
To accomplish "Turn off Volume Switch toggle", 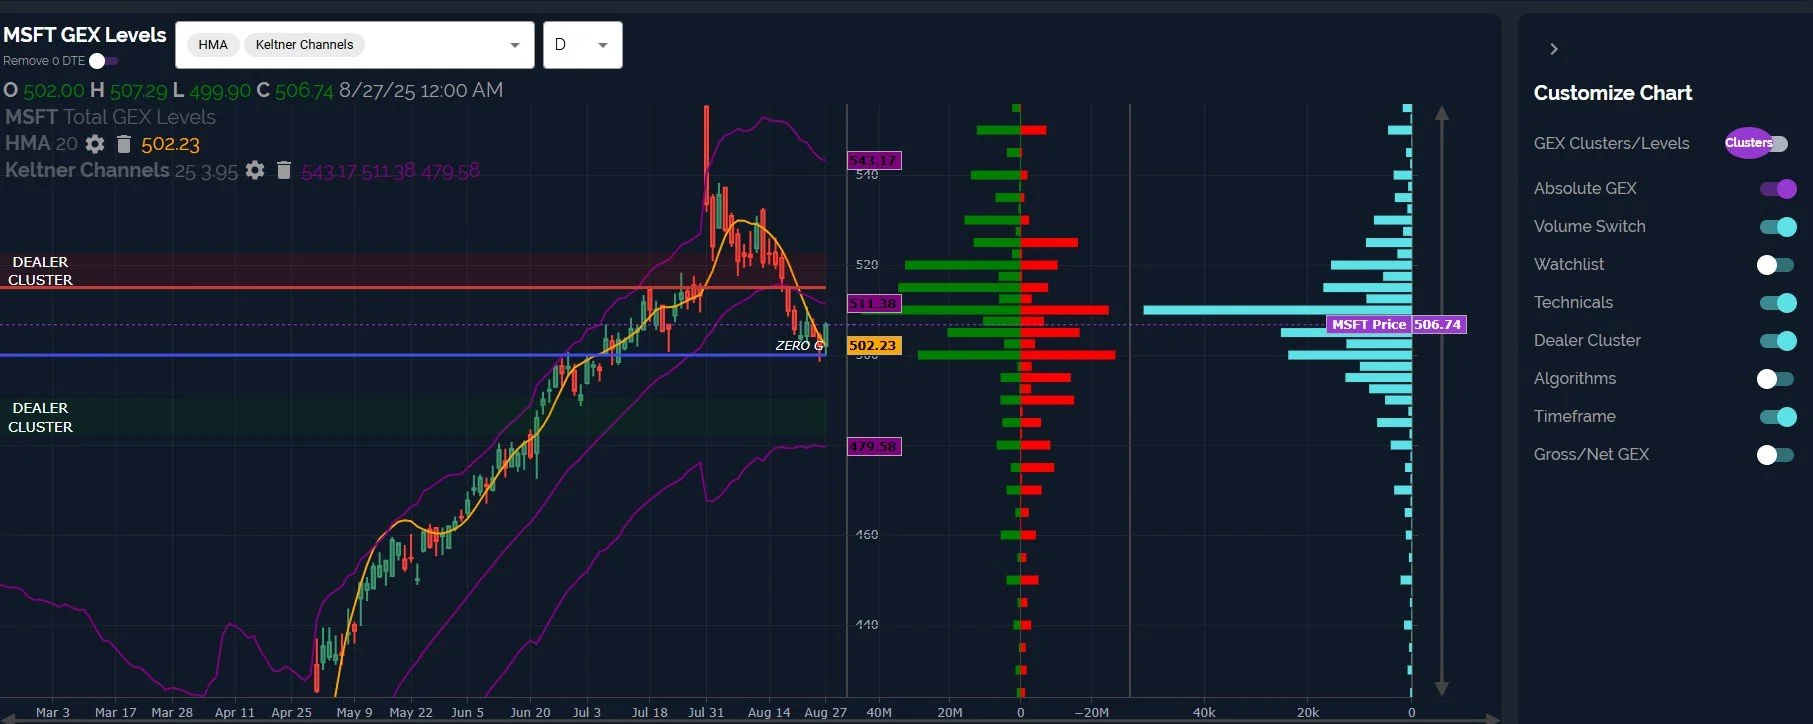I will tap(1778, 227).
